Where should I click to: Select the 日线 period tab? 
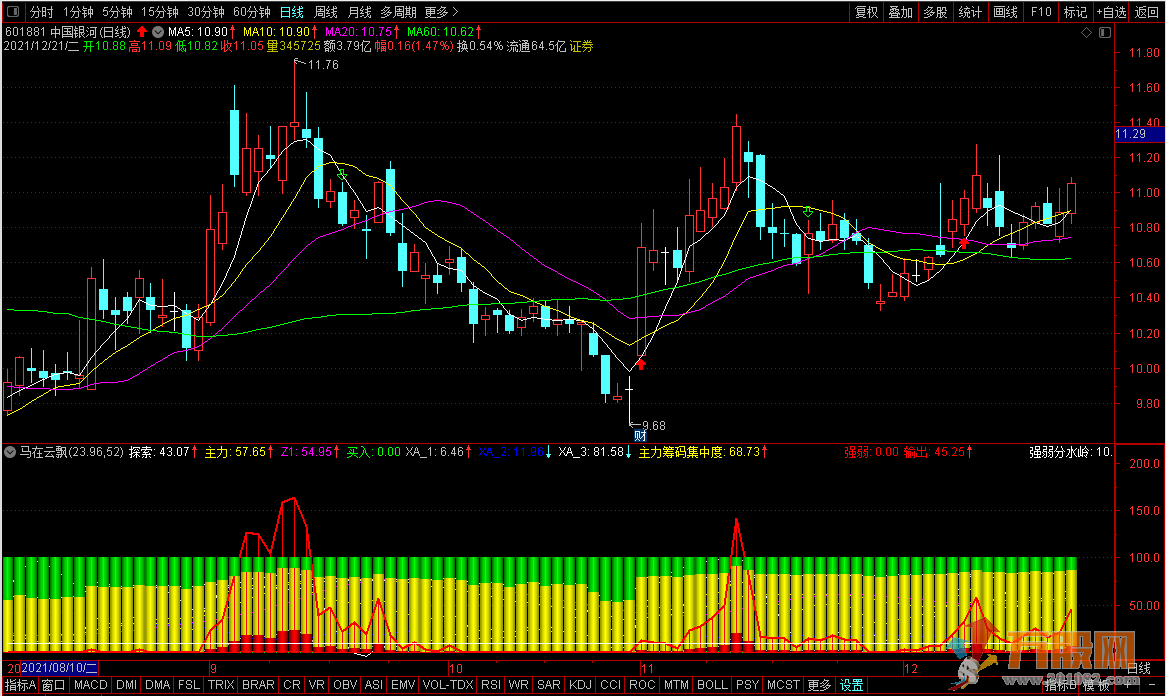[x=292, y=12]
